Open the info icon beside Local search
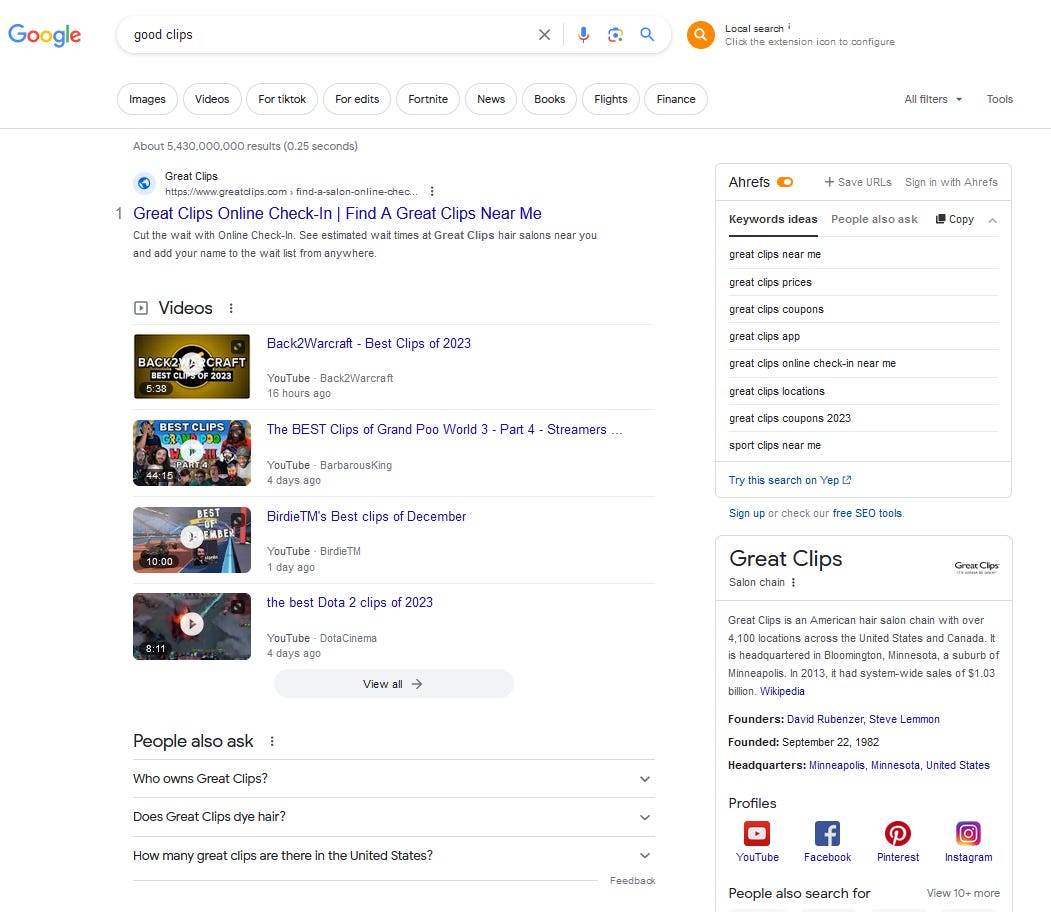 [789, 27]
